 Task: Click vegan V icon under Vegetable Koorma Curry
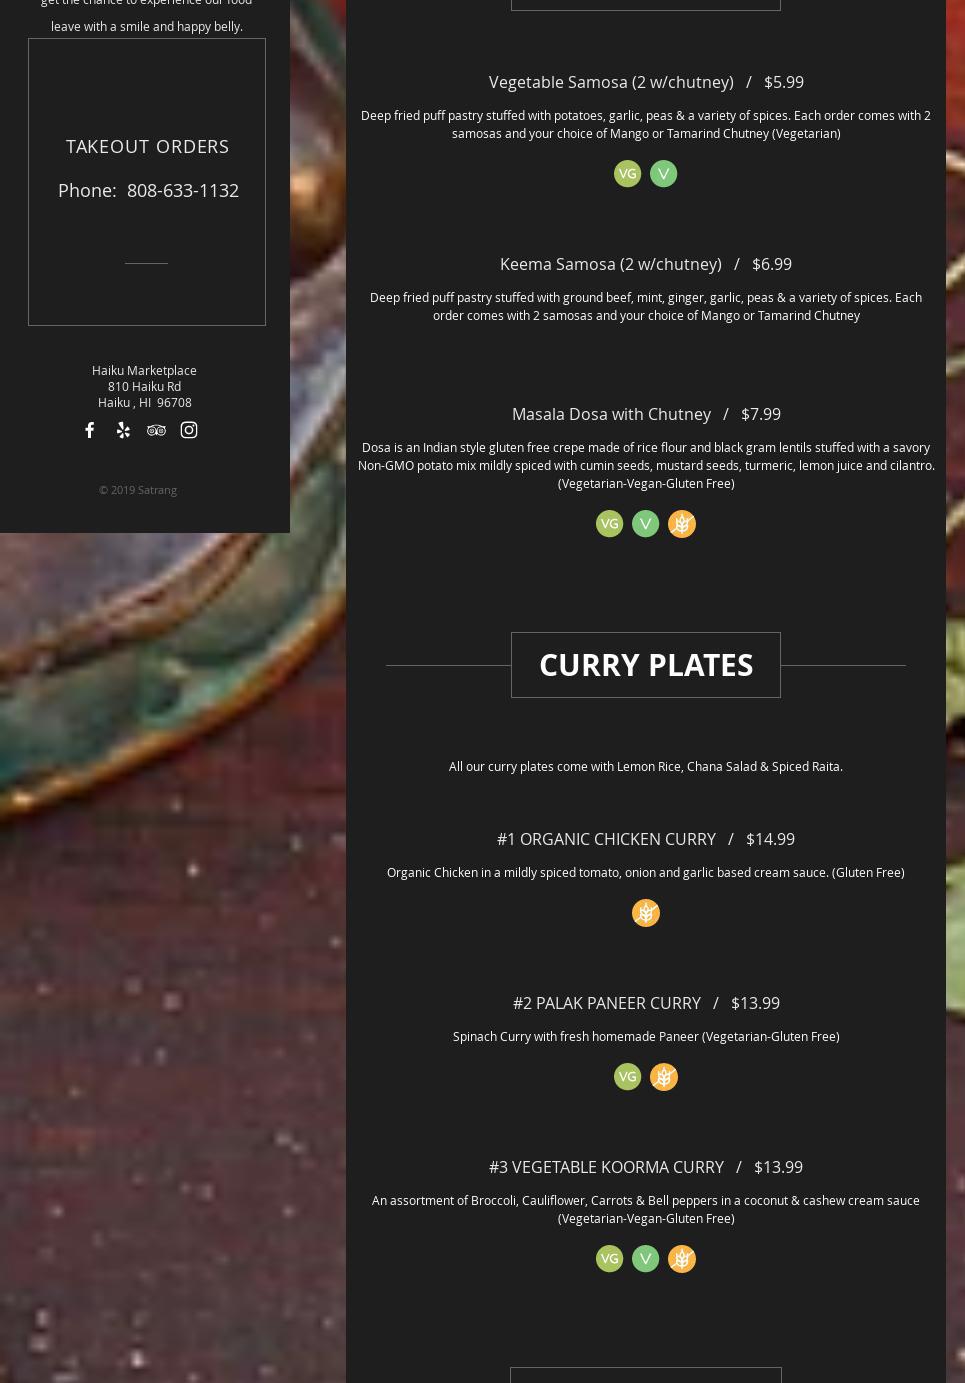tap(645, 1259)
